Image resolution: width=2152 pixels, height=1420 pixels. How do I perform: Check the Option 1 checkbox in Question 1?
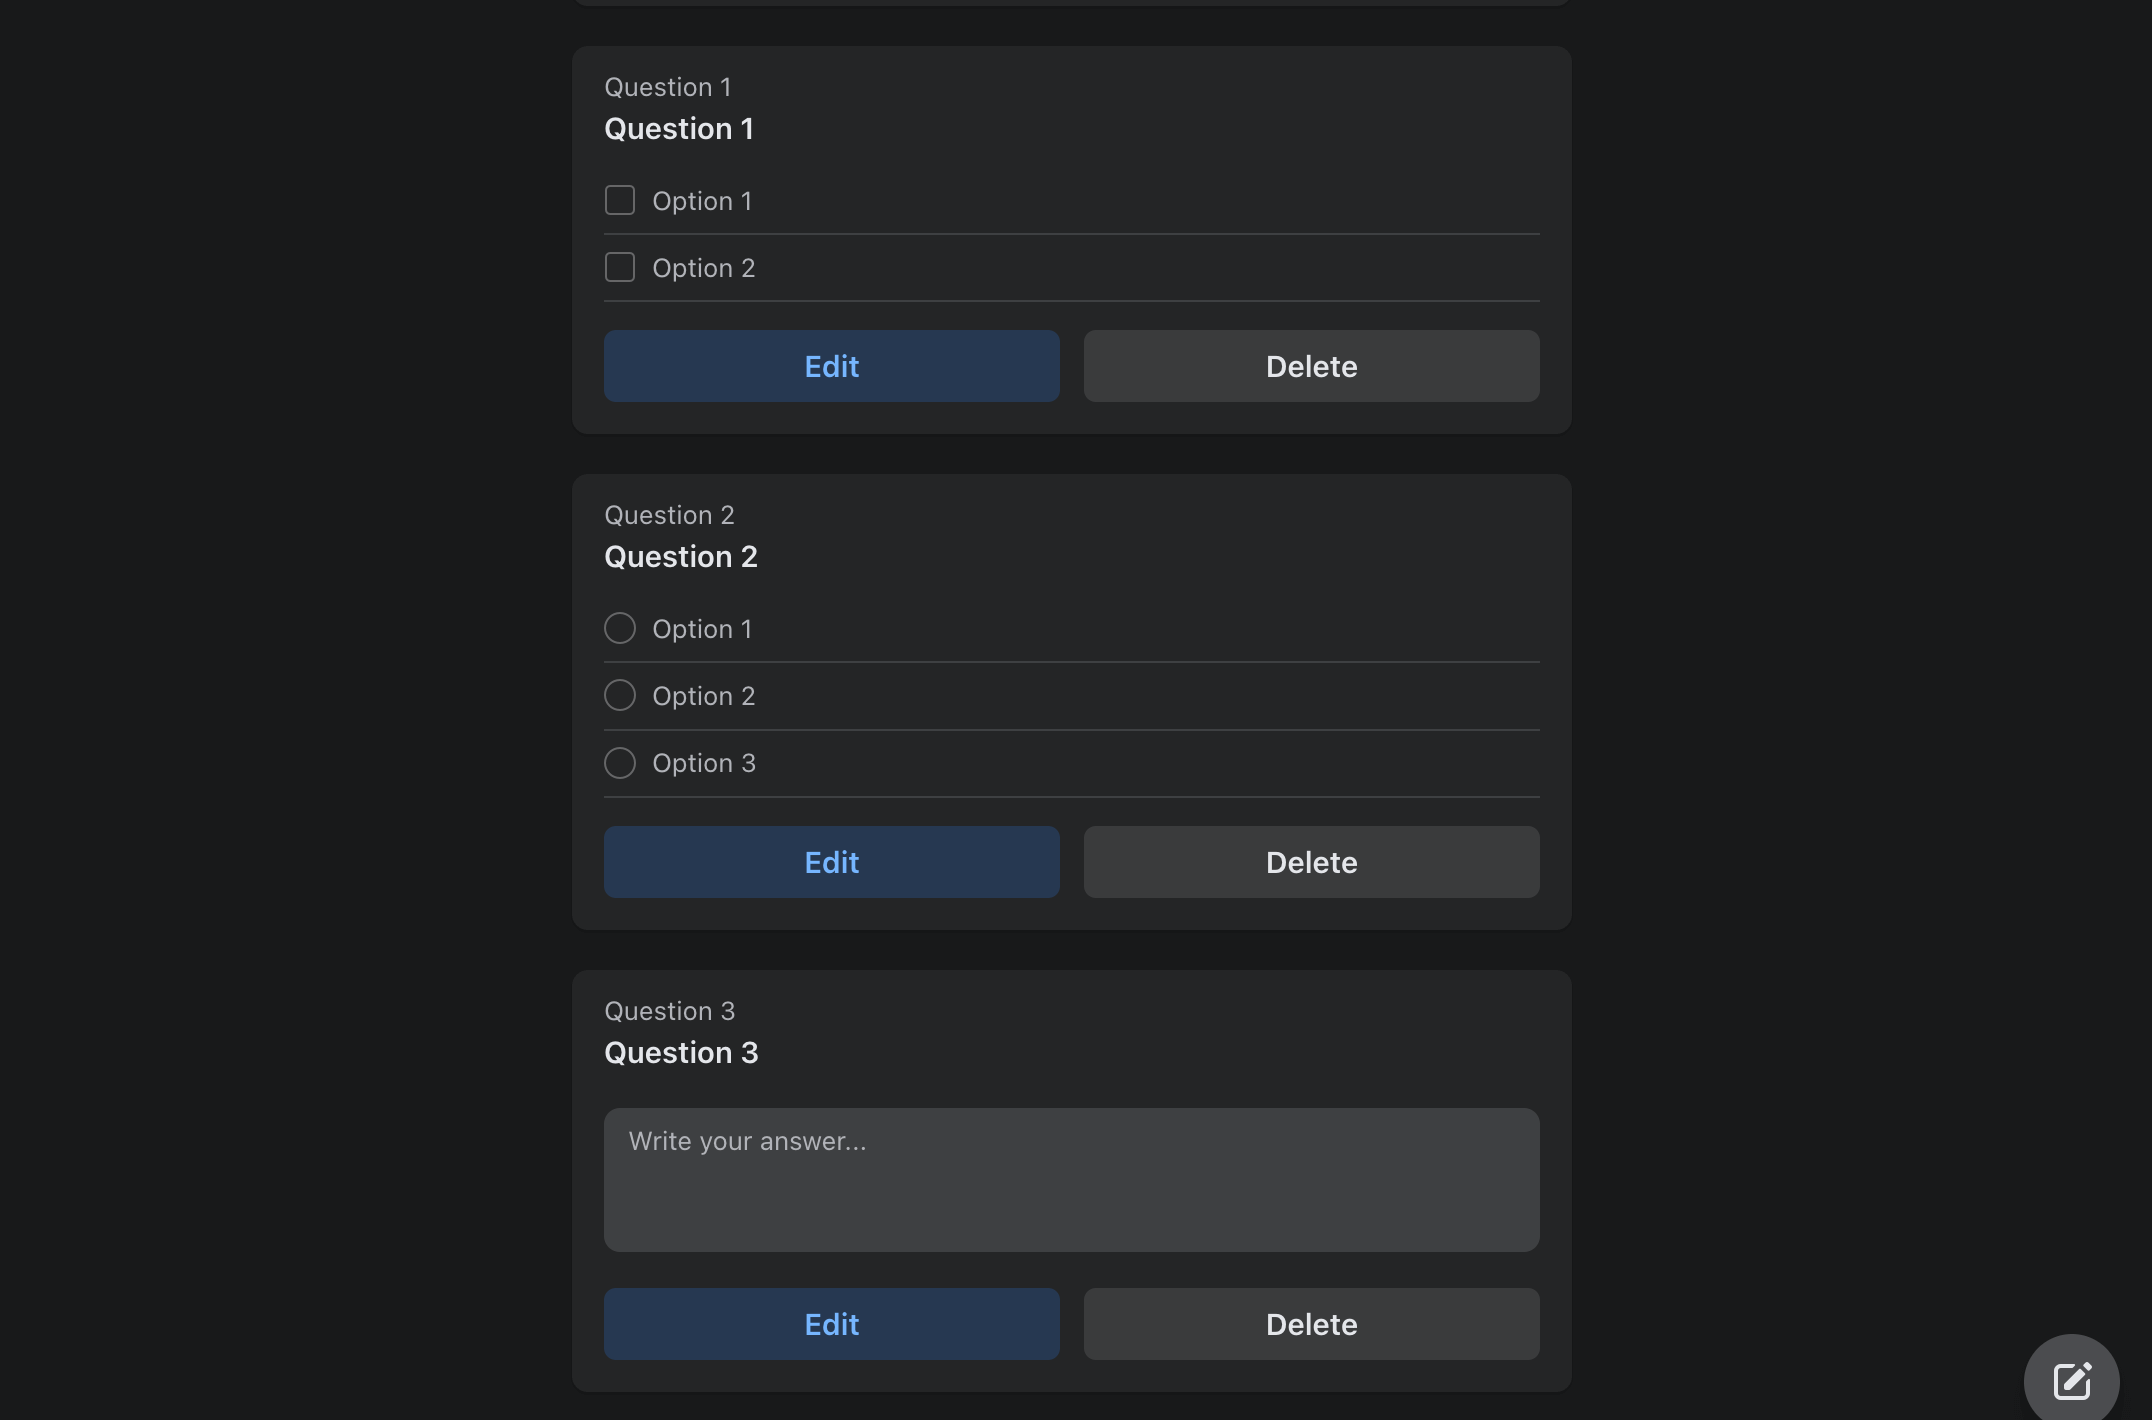click(620, 200)
